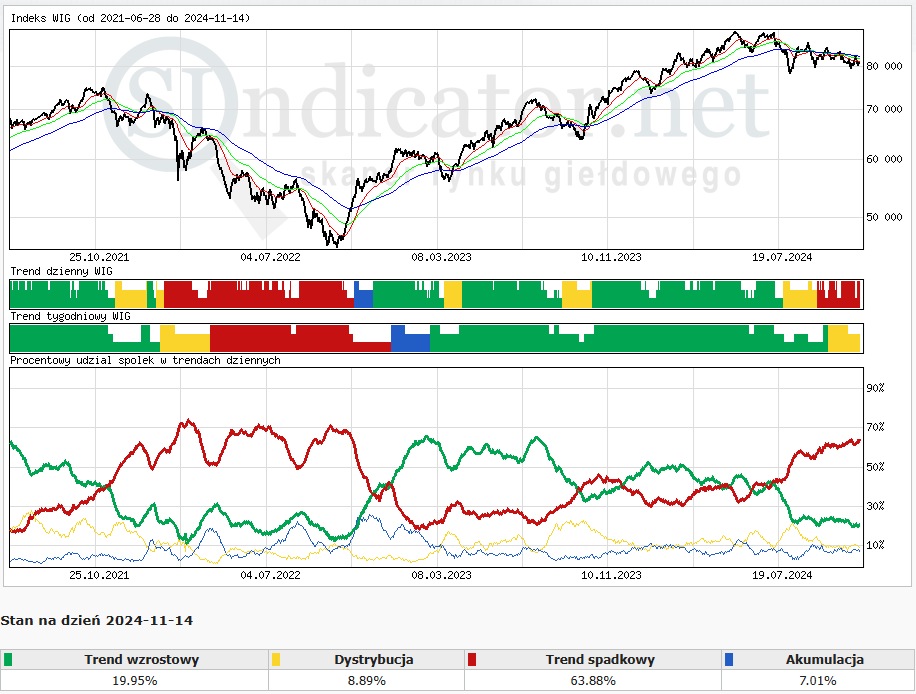Image resolution: width=916 pixels, height=694 pixels.
Task: Click the yellow swatch beside Dystrybucja
Action: (275, 660)
